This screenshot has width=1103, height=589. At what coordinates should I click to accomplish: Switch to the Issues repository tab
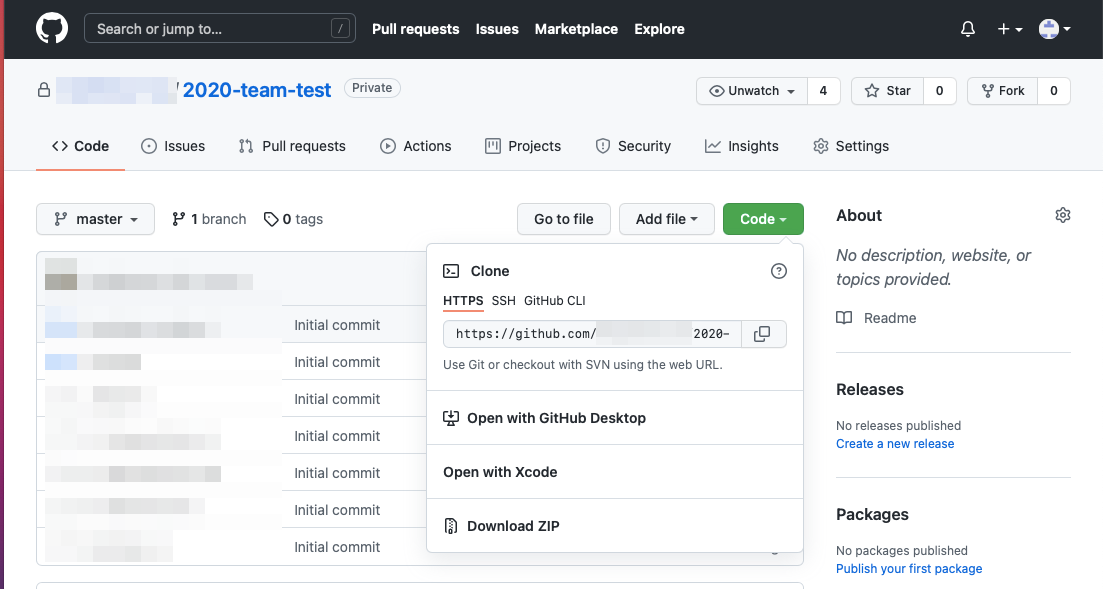(173, 146)
